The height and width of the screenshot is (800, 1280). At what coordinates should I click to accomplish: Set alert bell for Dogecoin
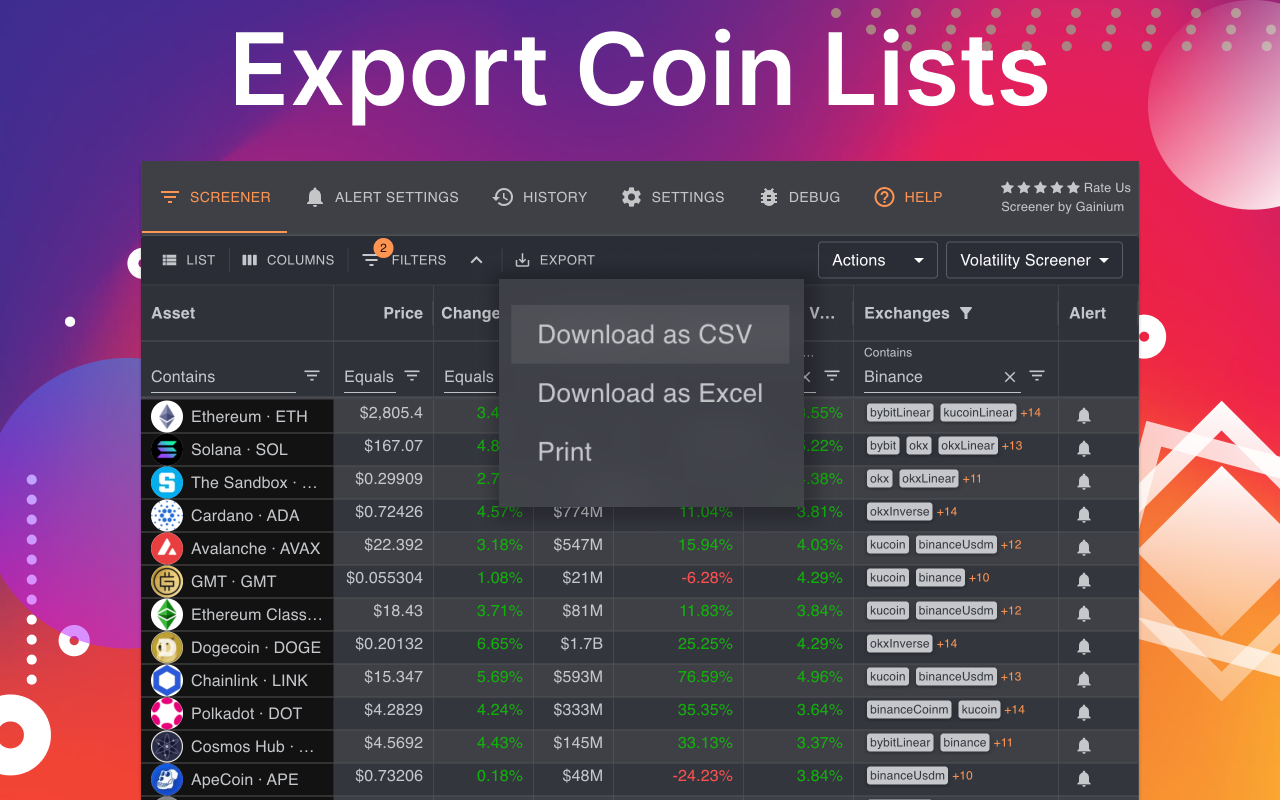1084,647
